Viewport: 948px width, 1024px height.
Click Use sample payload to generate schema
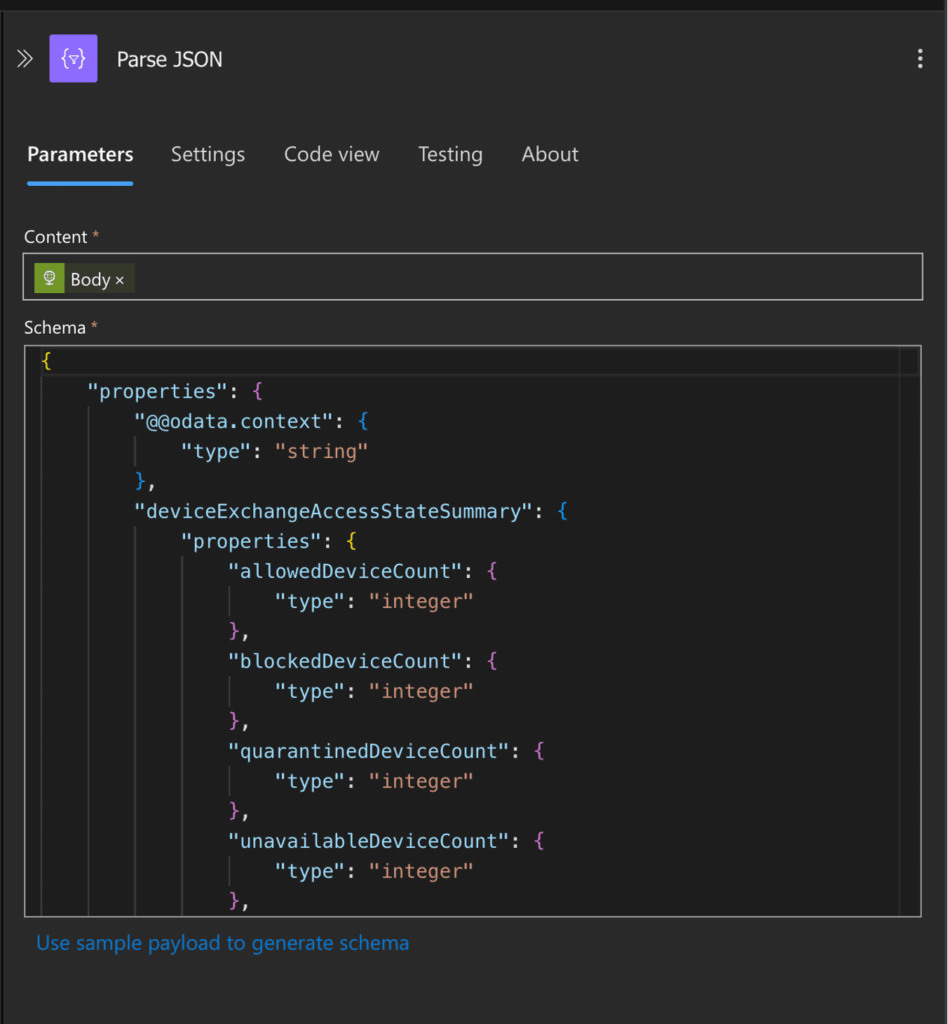[222, 943]
